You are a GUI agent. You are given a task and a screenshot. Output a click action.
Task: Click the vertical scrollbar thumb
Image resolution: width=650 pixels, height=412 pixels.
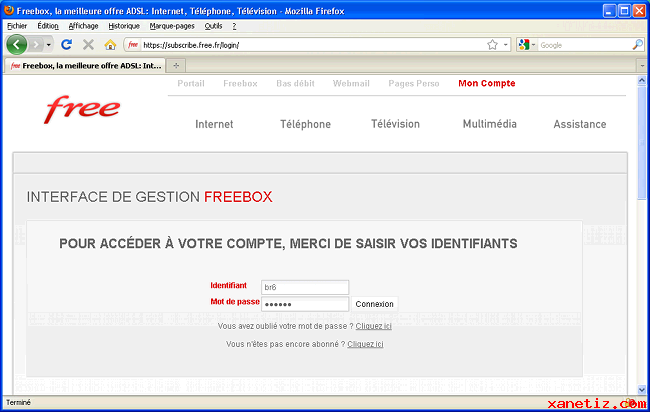(x=642, y=143)
